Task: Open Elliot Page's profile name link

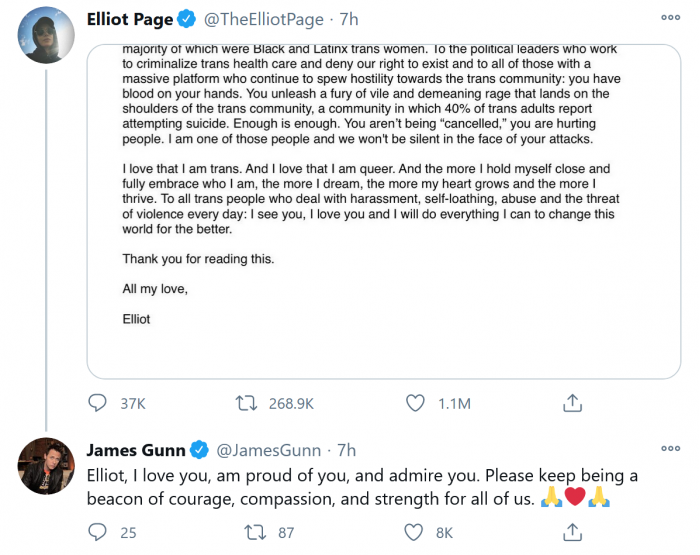Action: [x=129, y=18]
